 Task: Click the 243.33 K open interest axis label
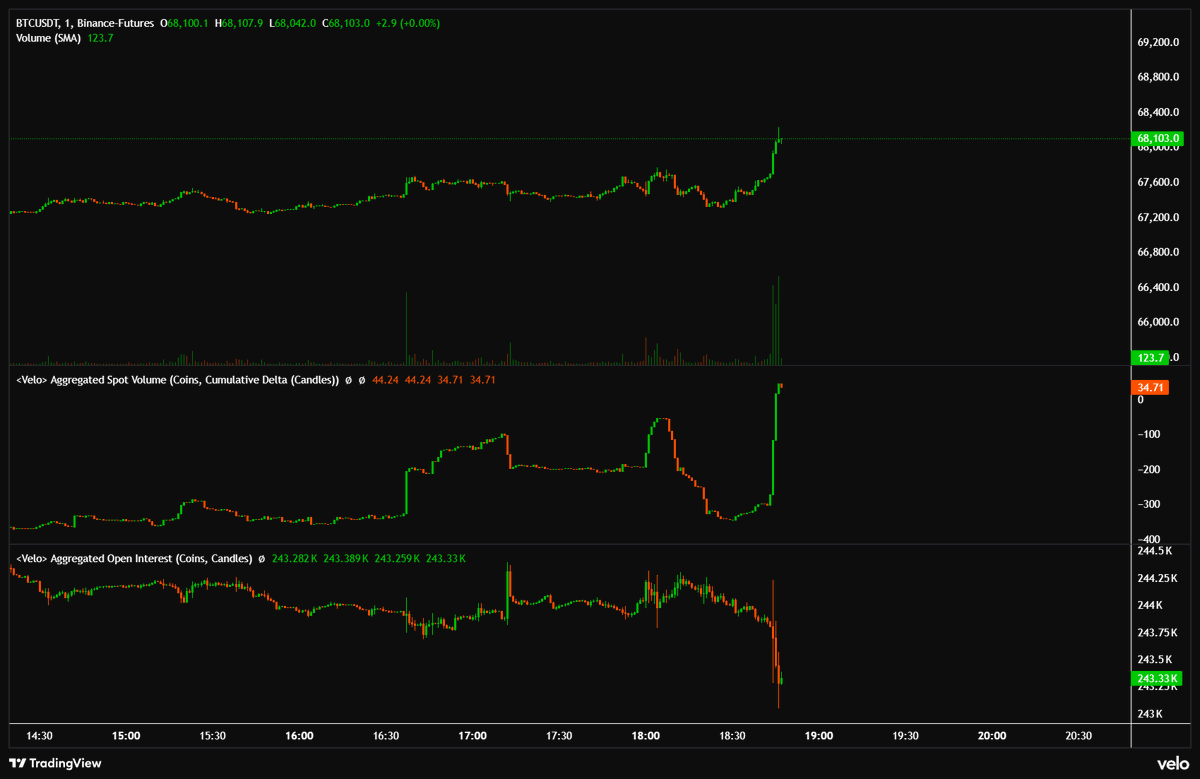(1158, 679)
